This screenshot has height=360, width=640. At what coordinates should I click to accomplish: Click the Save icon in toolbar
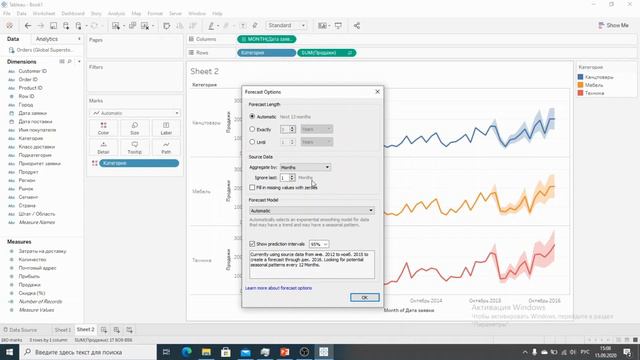tap(53, 26)
